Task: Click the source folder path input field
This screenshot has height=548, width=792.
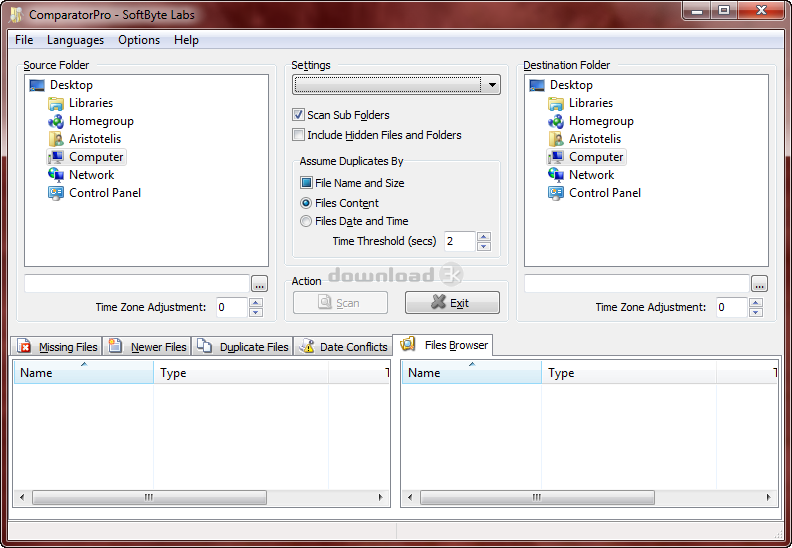Action: pos(137,284)
